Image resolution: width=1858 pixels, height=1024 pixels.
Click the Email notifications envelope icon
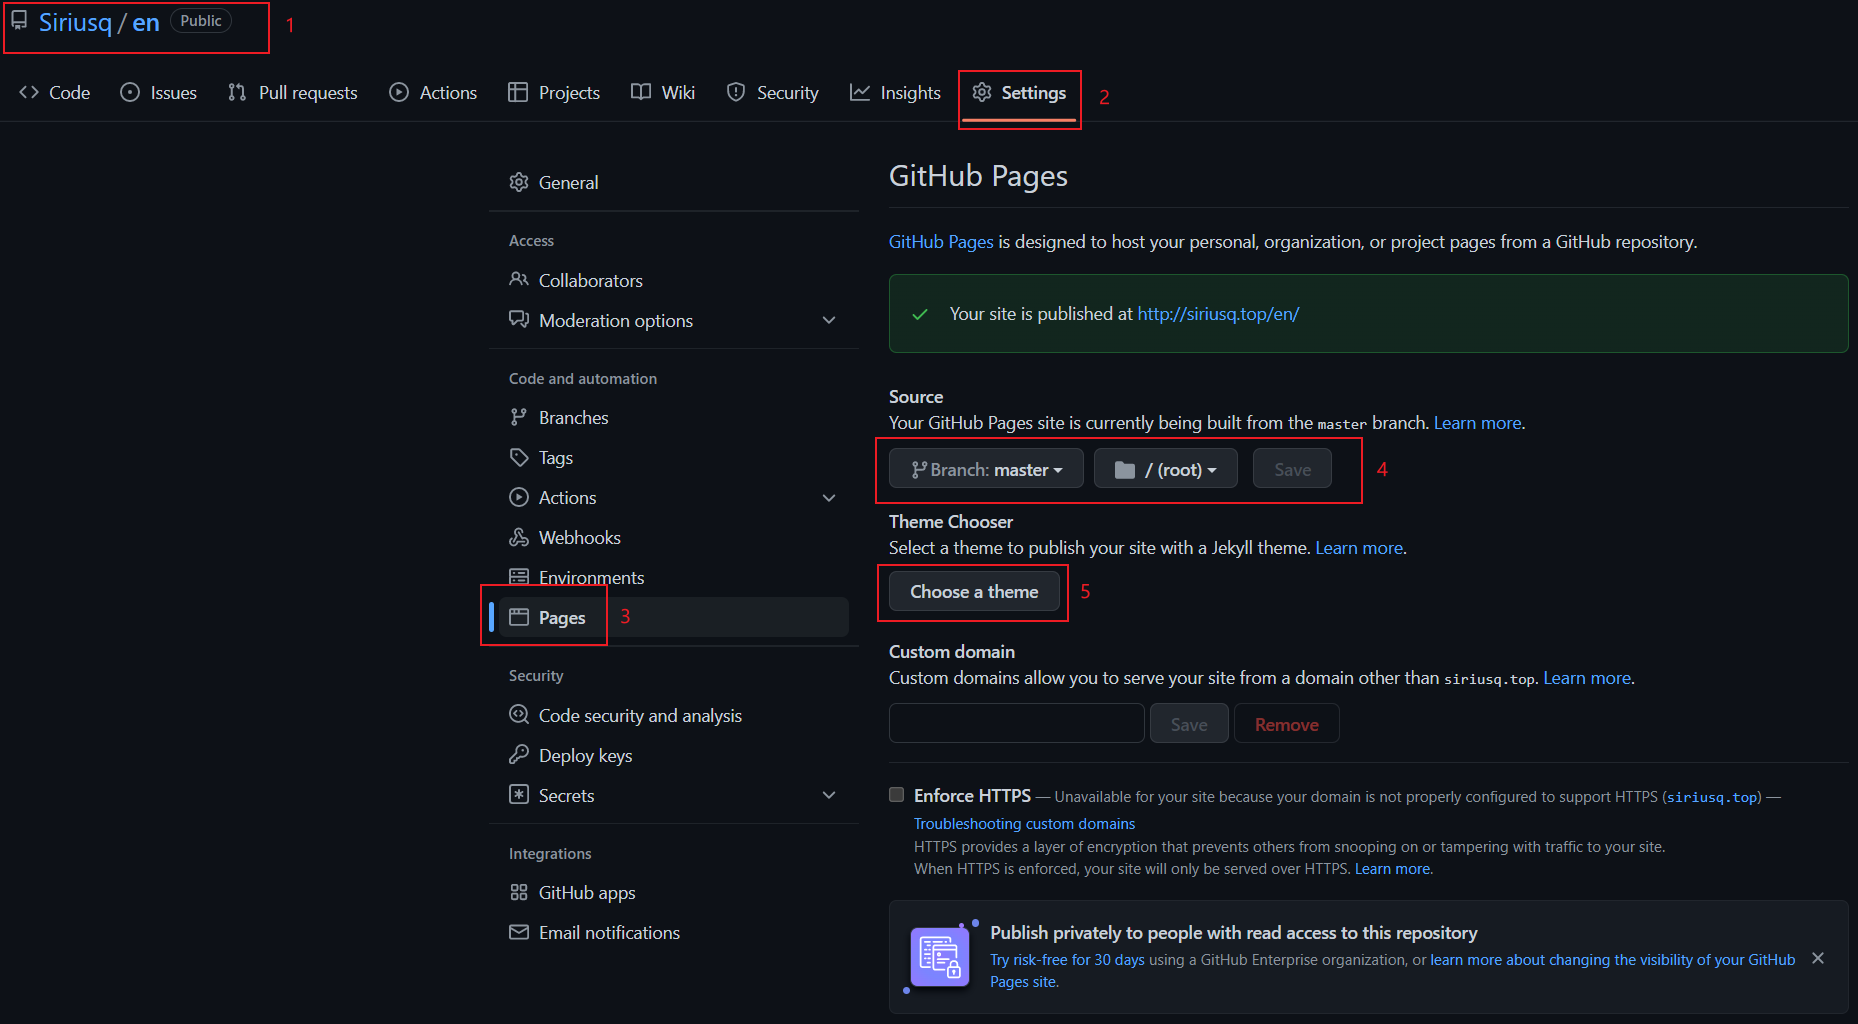point(518,932)
